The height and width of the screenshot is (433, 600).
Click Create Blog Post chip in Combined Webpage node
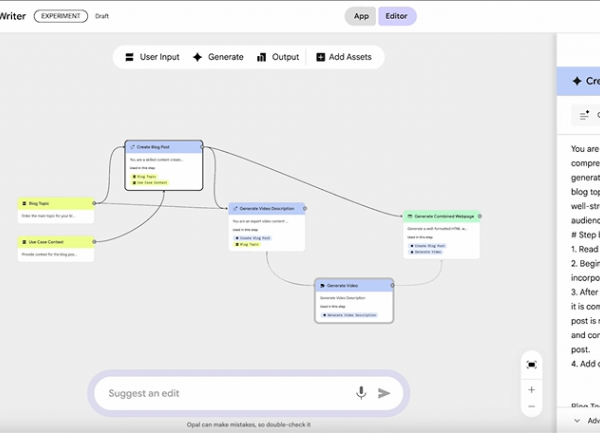427,246
